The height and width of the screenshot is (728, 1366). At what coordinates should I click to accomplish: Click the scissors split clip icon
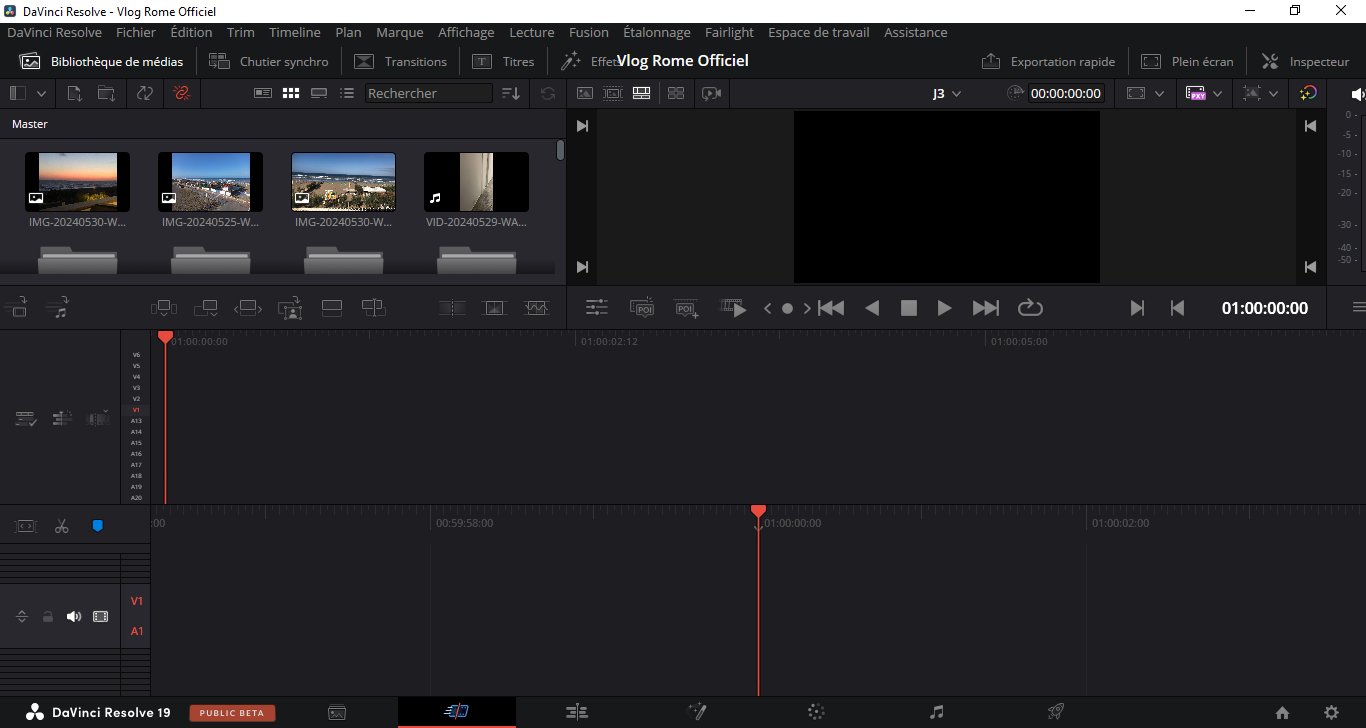[x=61, y=526]
